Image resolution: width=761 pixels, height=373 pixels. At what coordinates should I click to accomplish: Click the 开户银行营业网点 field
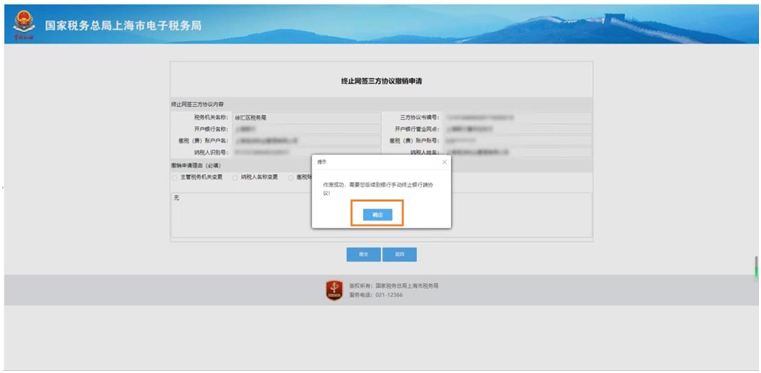(517, 129)
